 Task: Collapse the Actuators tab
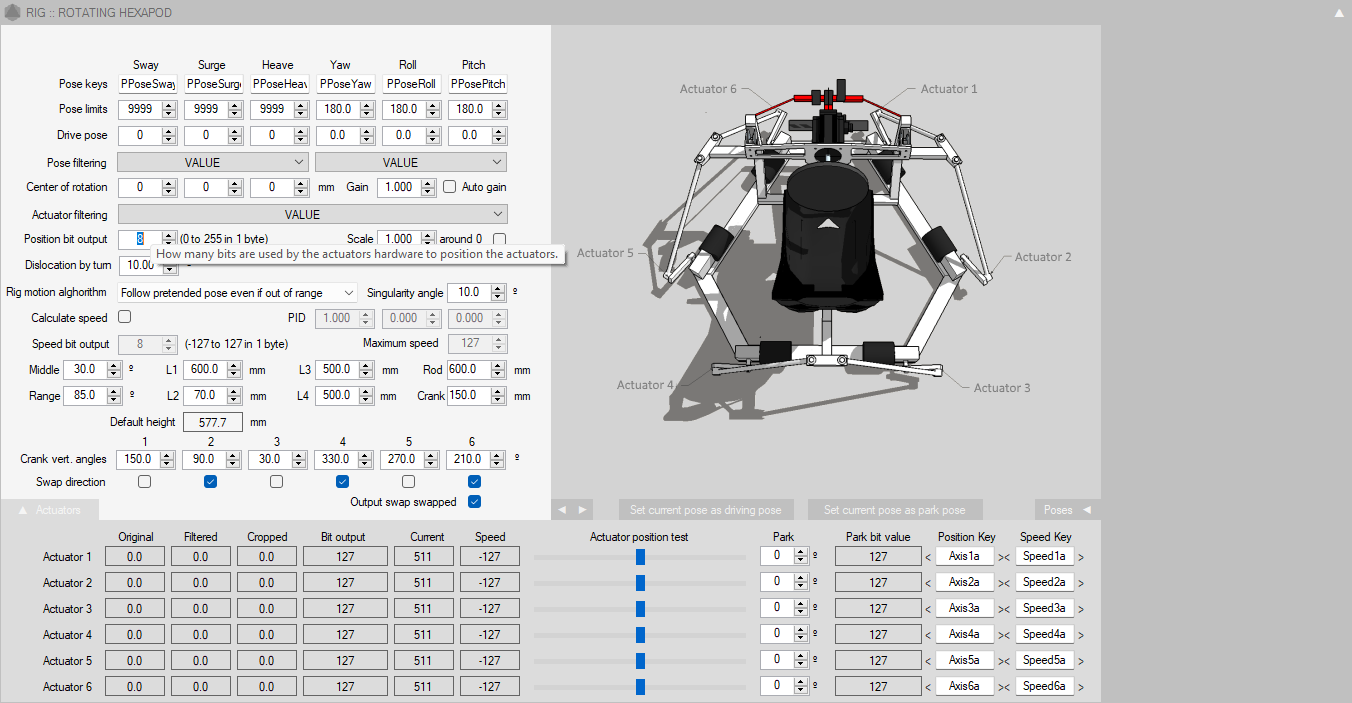click(x=50, y=510)
